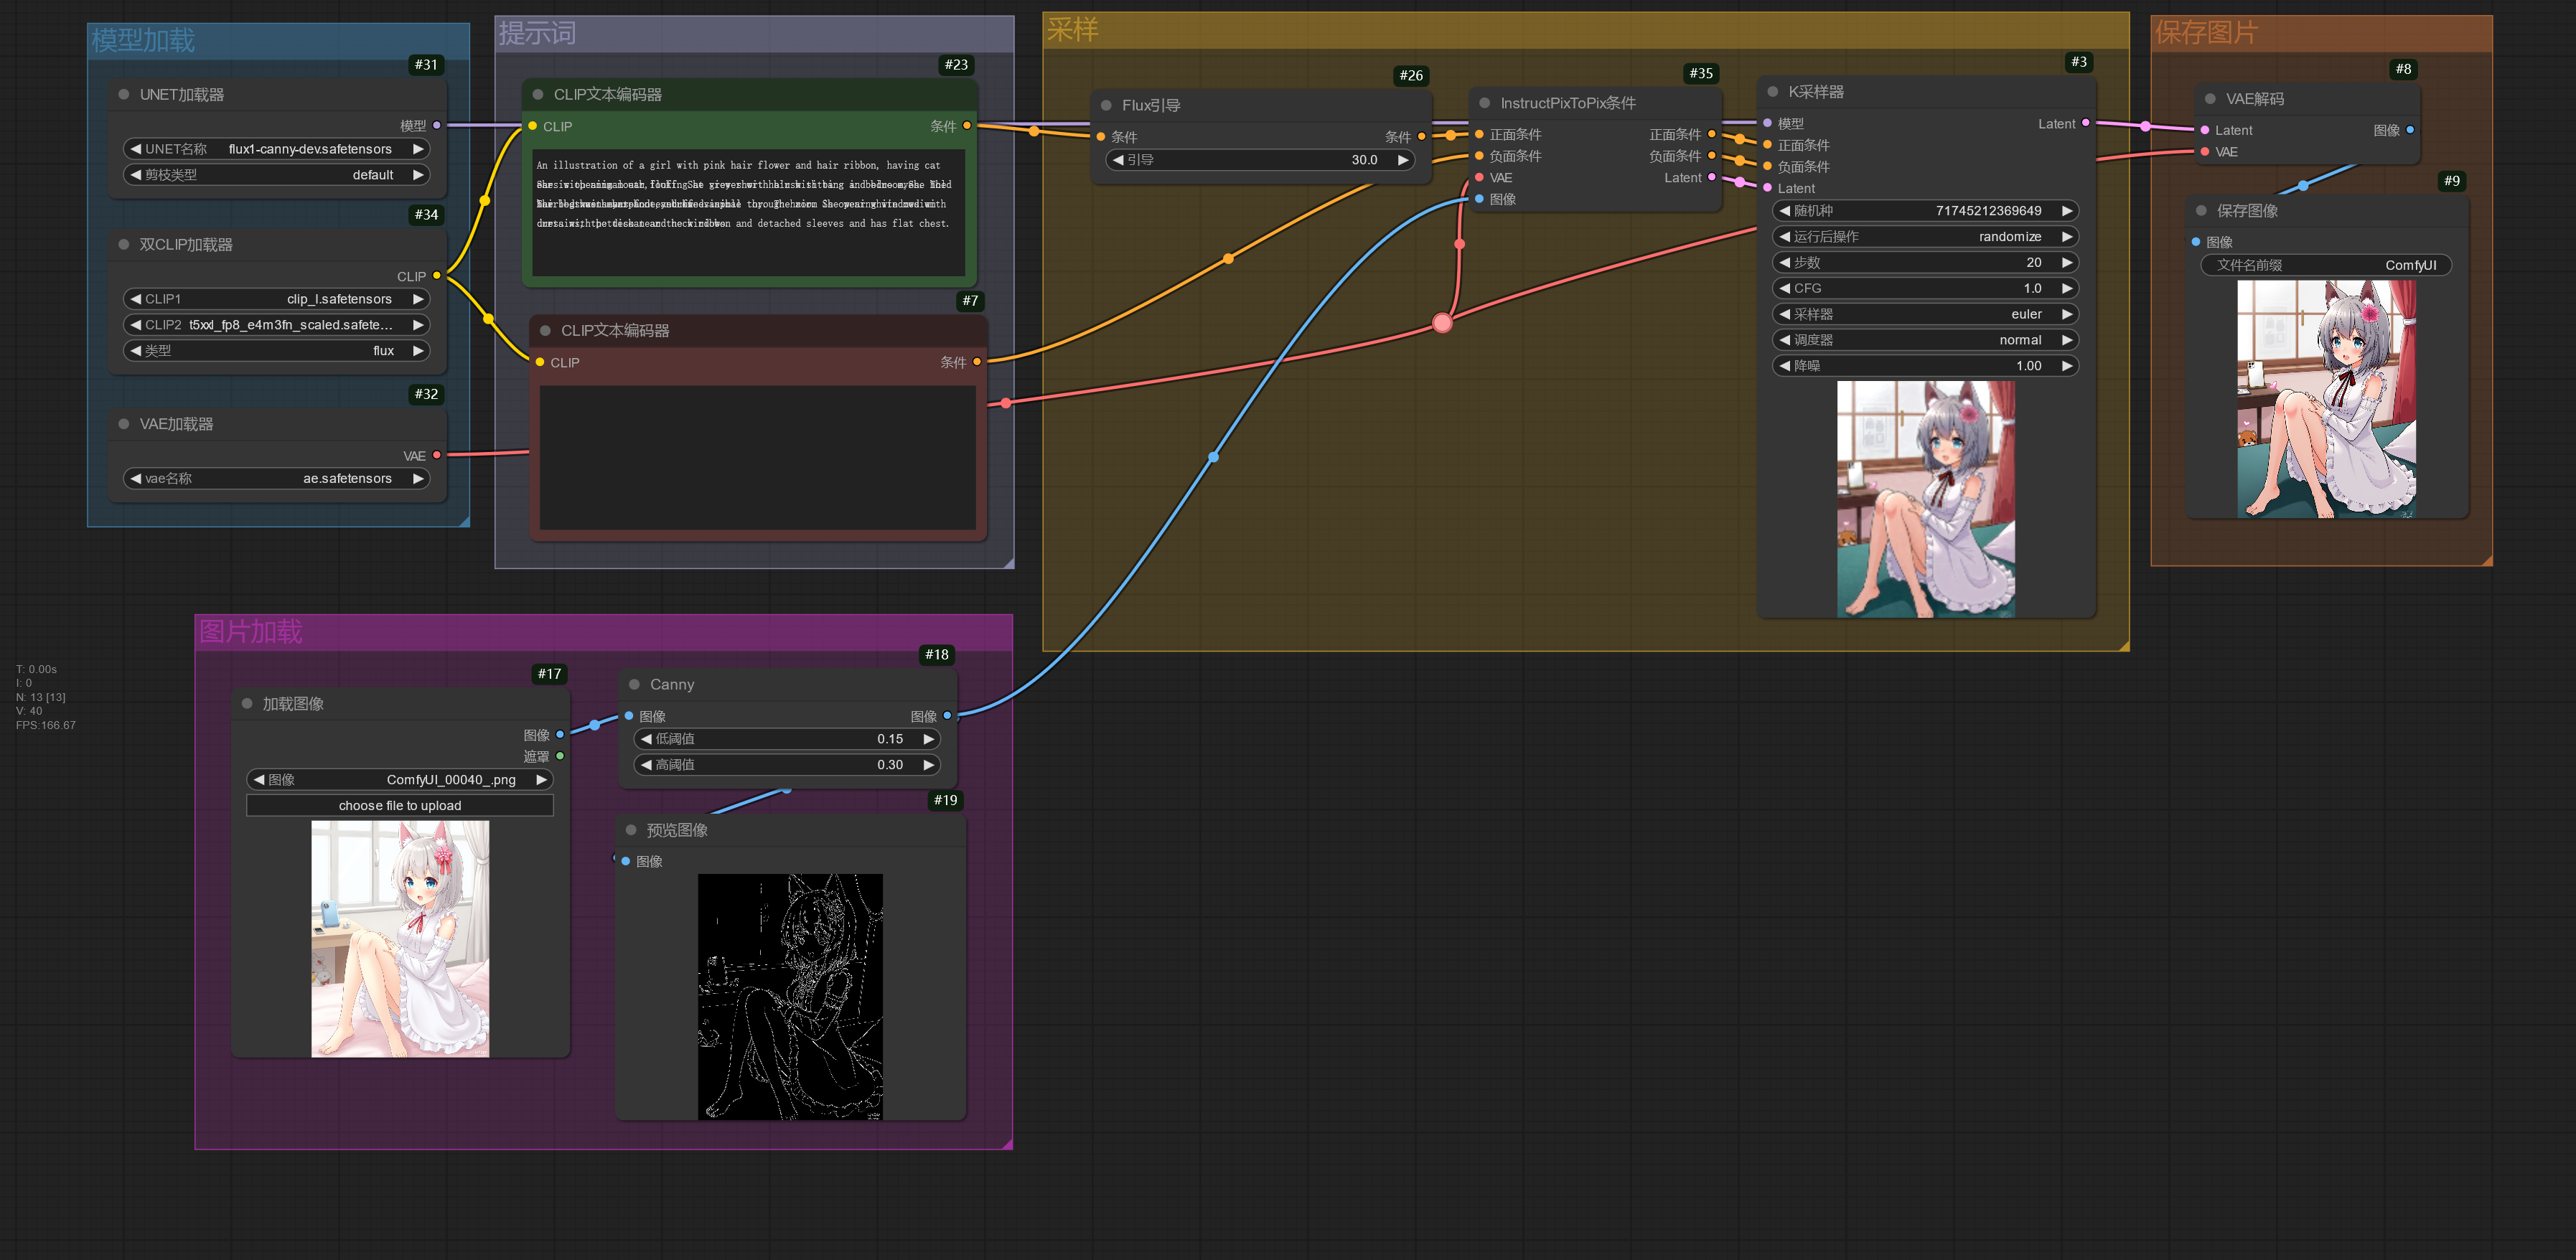This screenshot has width=2576, height=1260.
Task: Click the choose file to upload button
Action: [400, 805]
